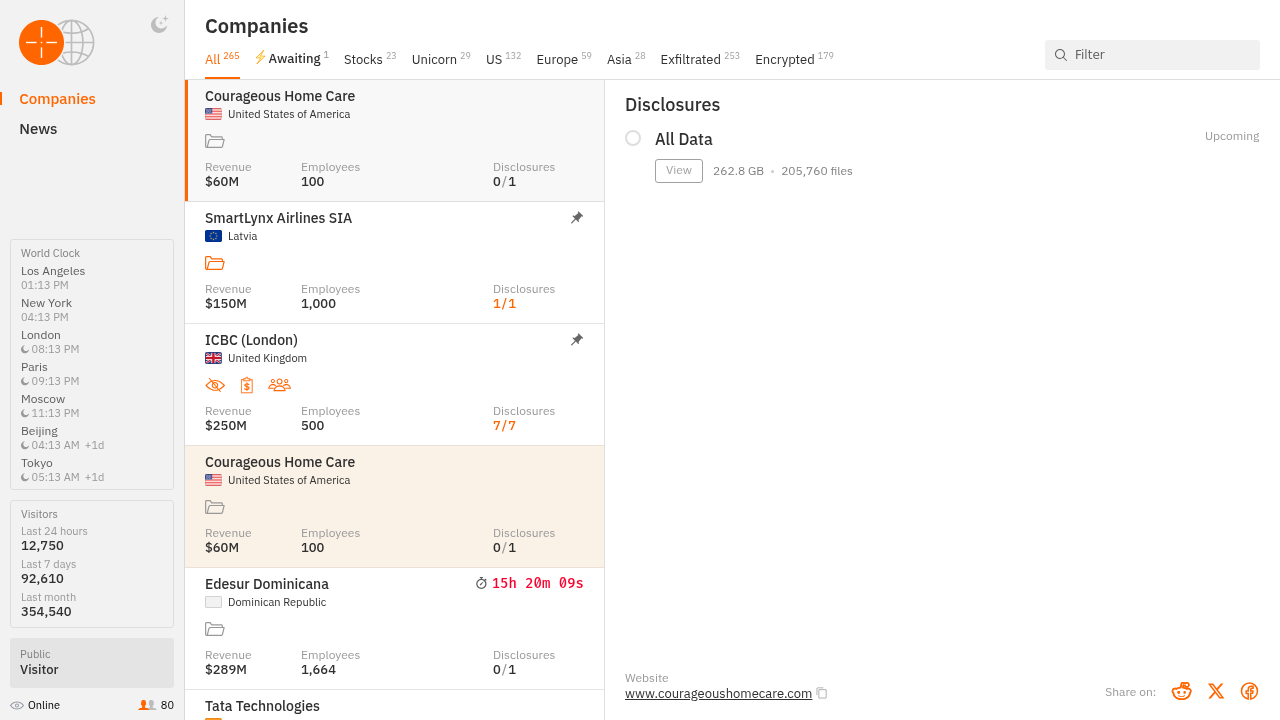
Task: Click the X share icon
Action: 1216,691
